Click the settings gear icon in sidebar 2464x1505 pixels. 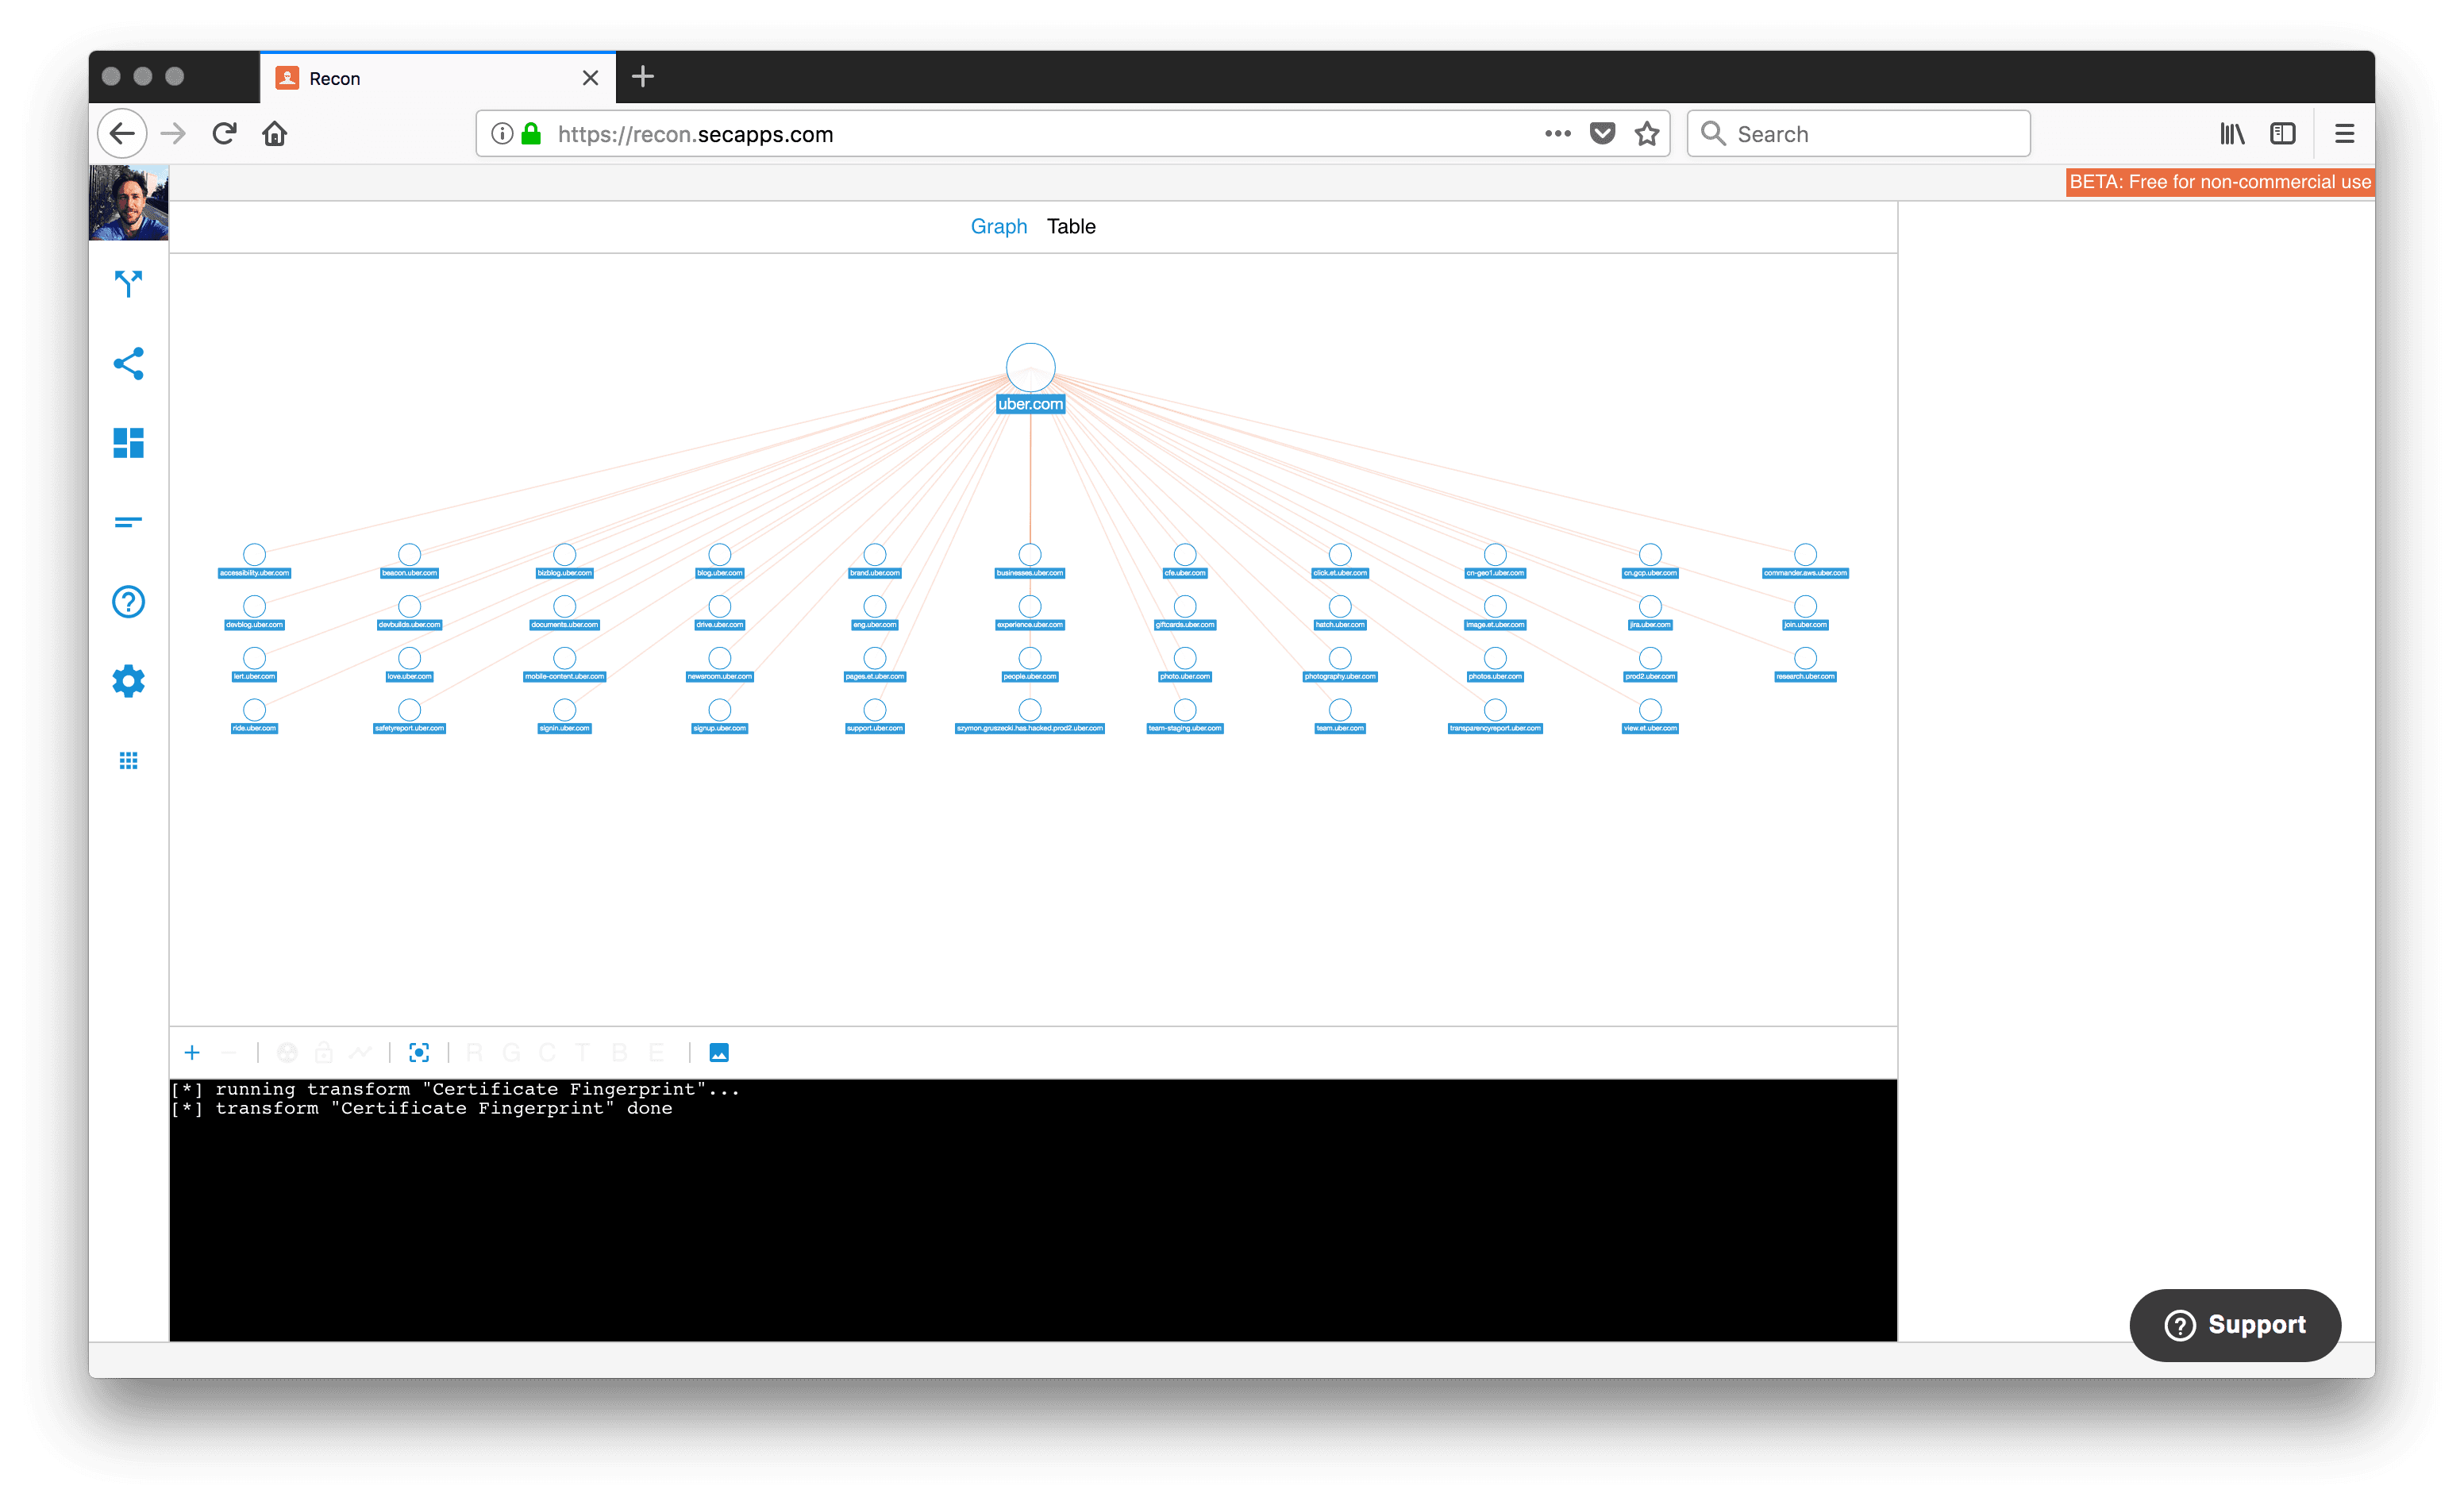127,681
